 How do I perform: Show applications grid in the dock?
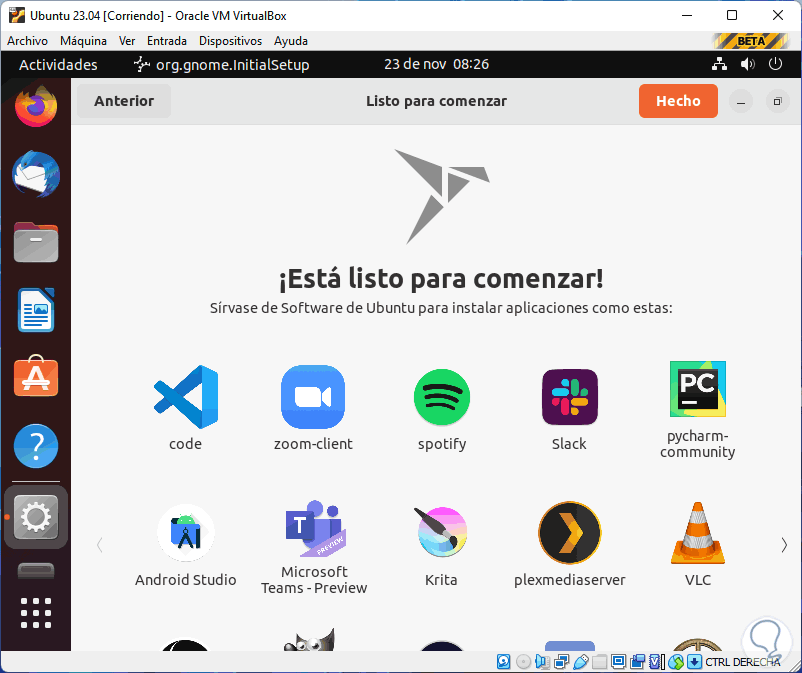pyautogui.click(x=35, y=612)
